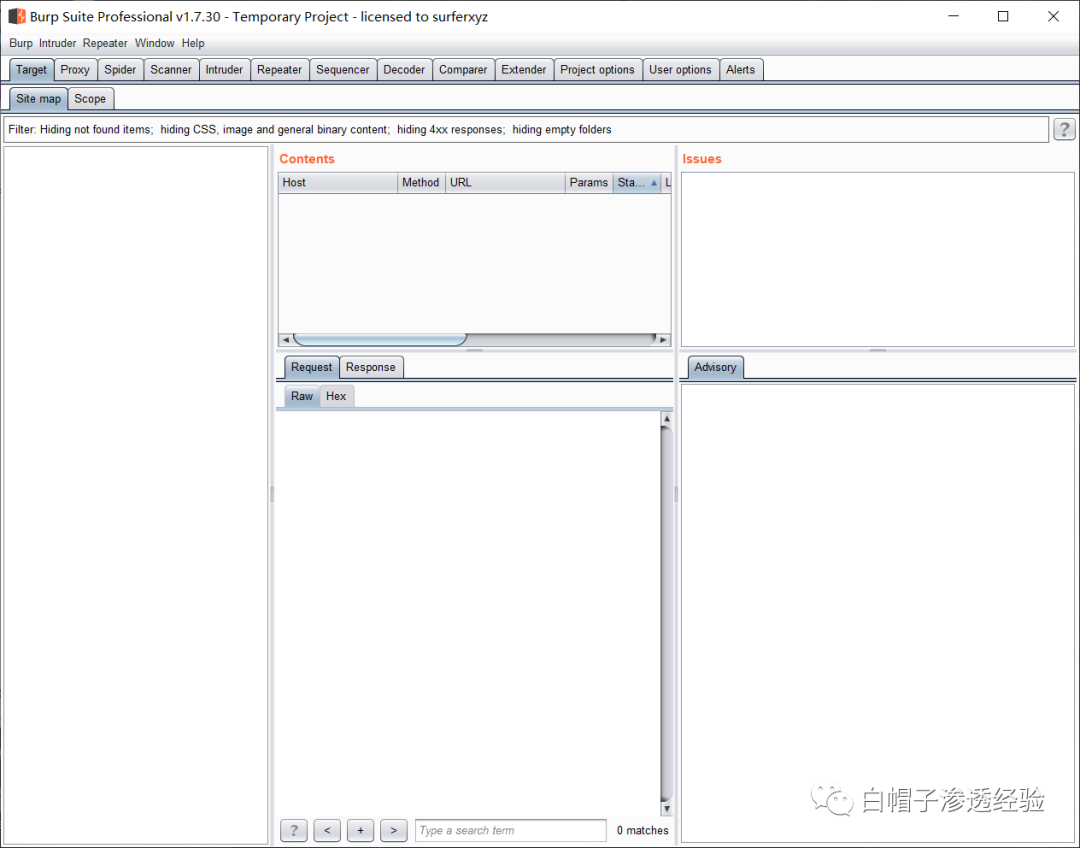Select the Request tab

[x=311, y=367]
